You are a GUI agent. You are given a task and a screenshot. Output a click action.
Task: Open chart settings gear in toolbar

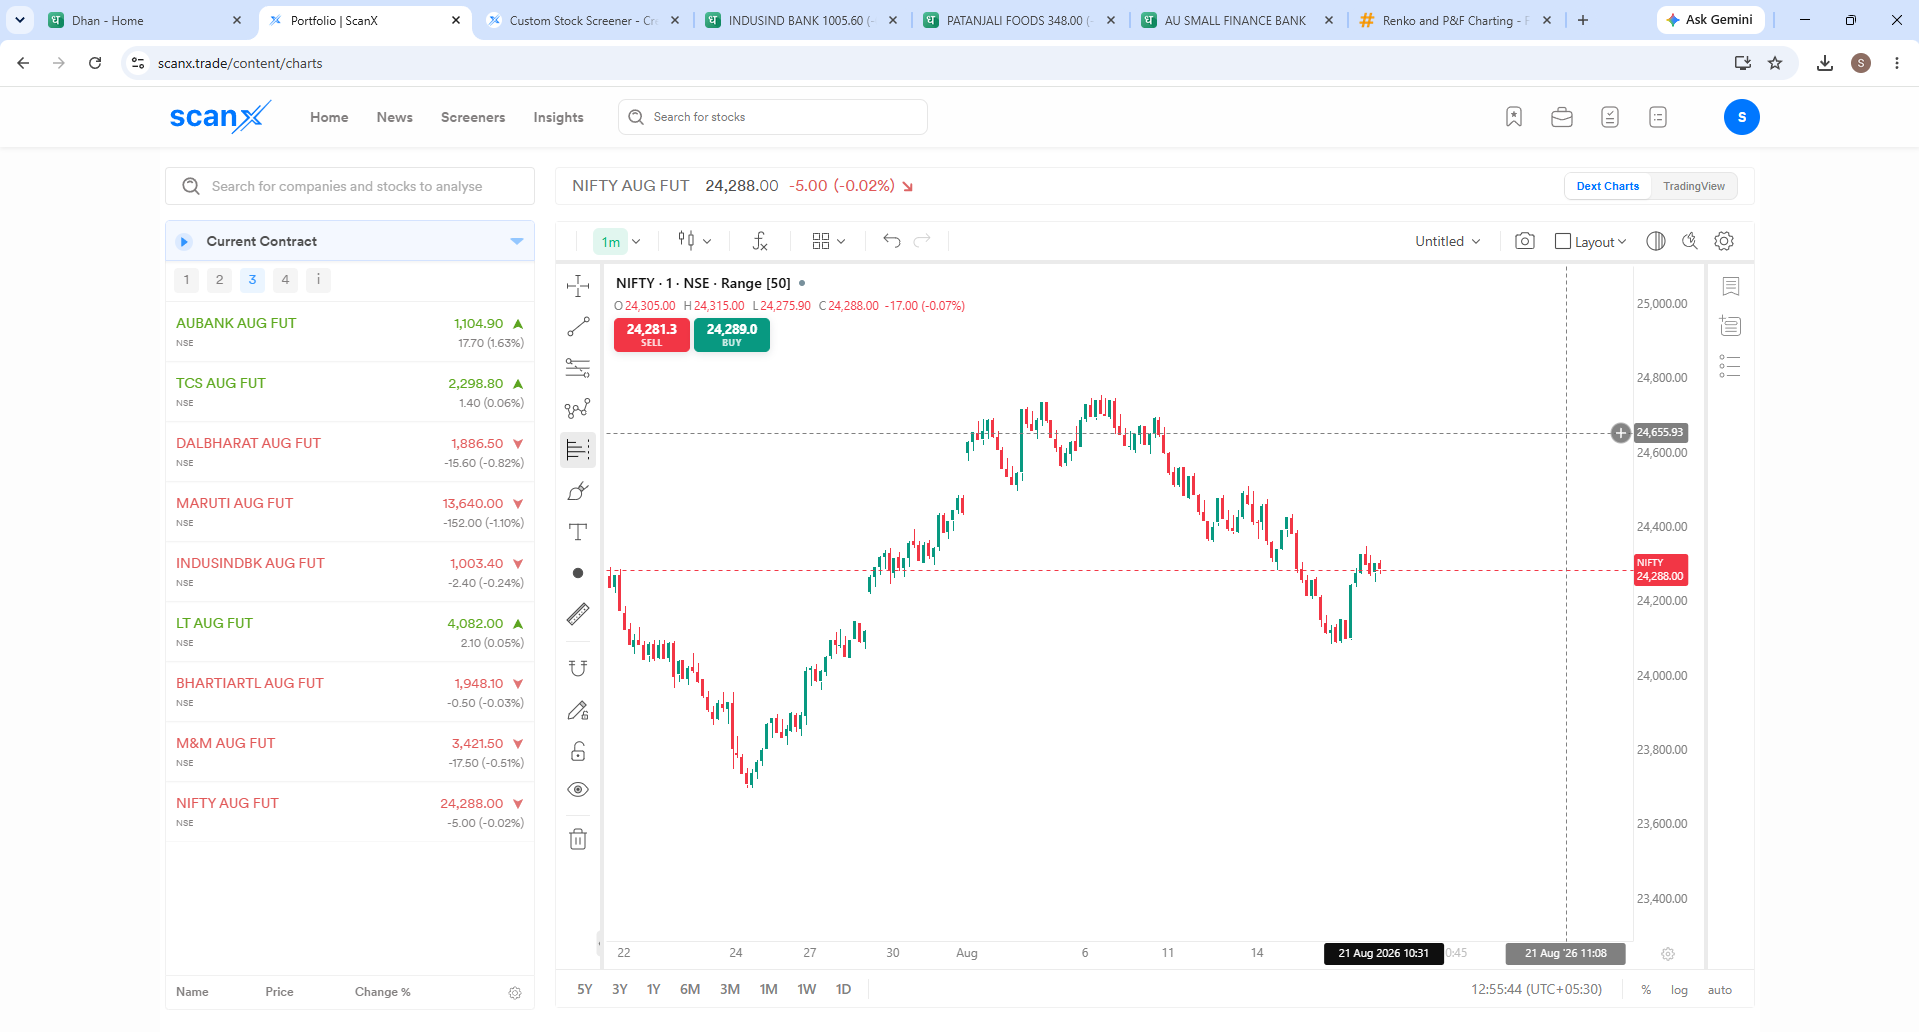pos(1724,241)
